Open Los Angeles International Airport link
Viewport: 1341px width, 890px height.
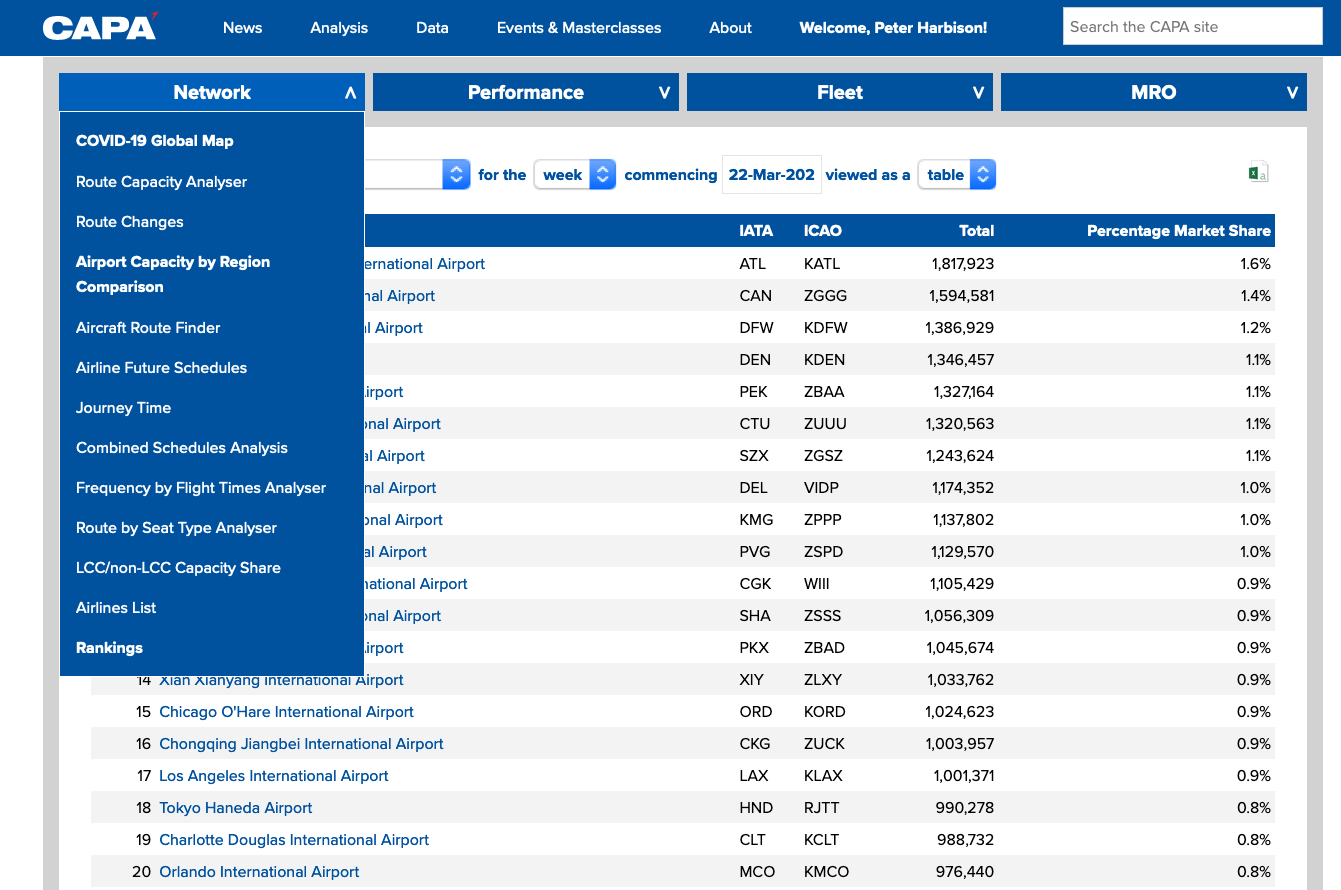pyautogui.click(x=274, y=775)
